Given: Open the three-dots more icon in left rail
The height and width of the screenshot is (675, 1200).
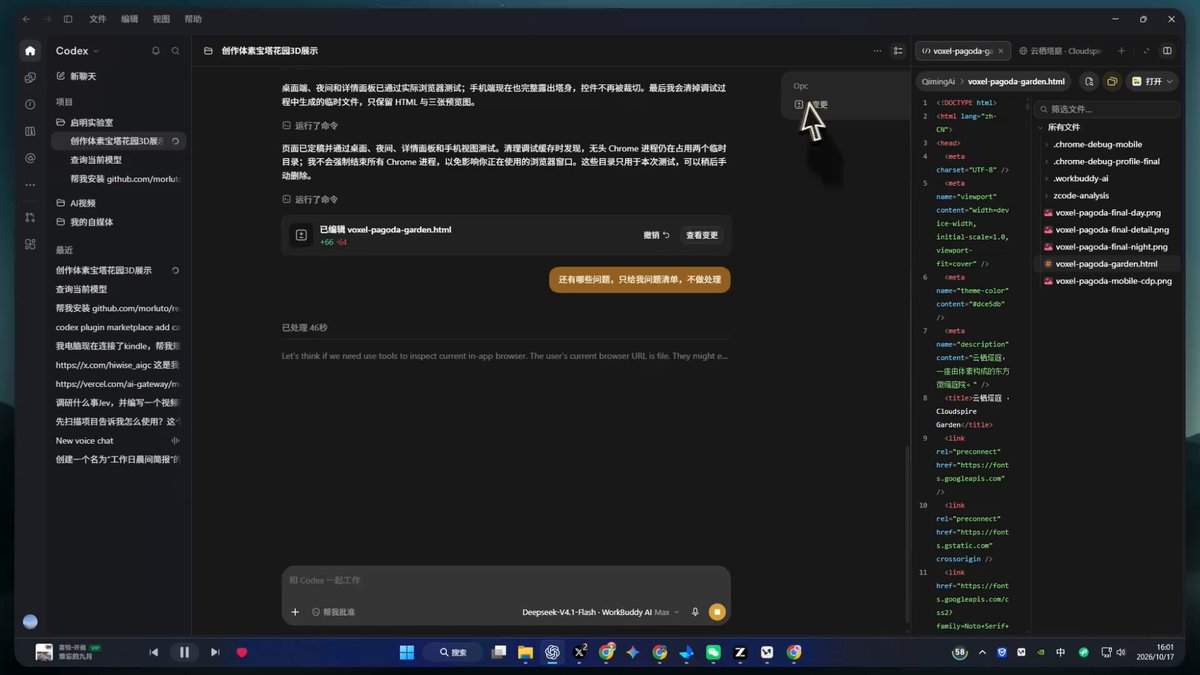Looking at the screenshot, I should (x=30, y=185).
